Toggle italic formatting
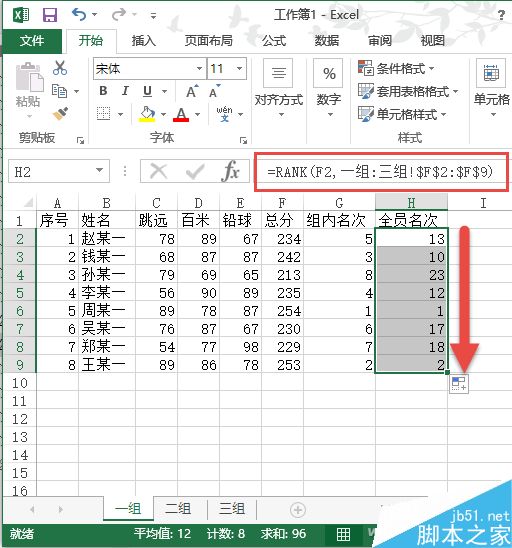512x548 pixels. tap(125, 91)
